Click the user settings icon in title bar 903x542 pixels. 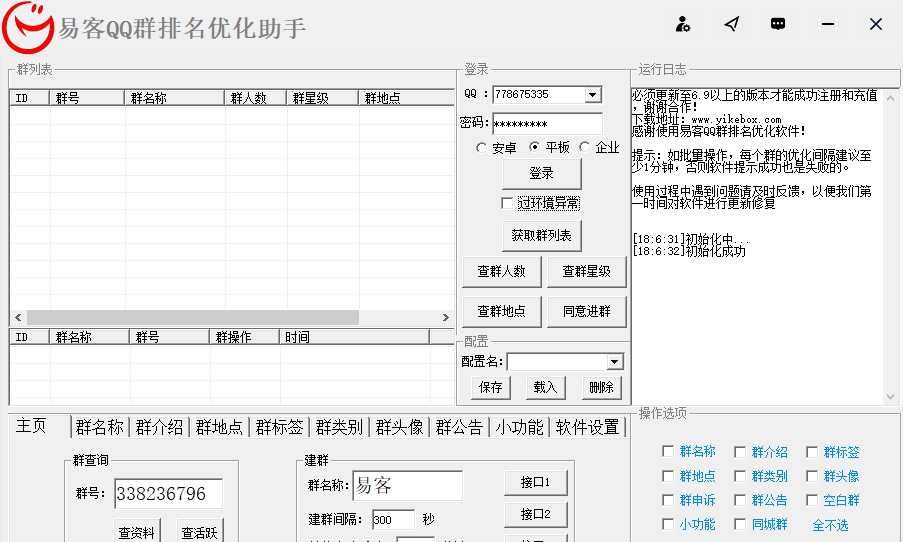[x=683, y=24]
